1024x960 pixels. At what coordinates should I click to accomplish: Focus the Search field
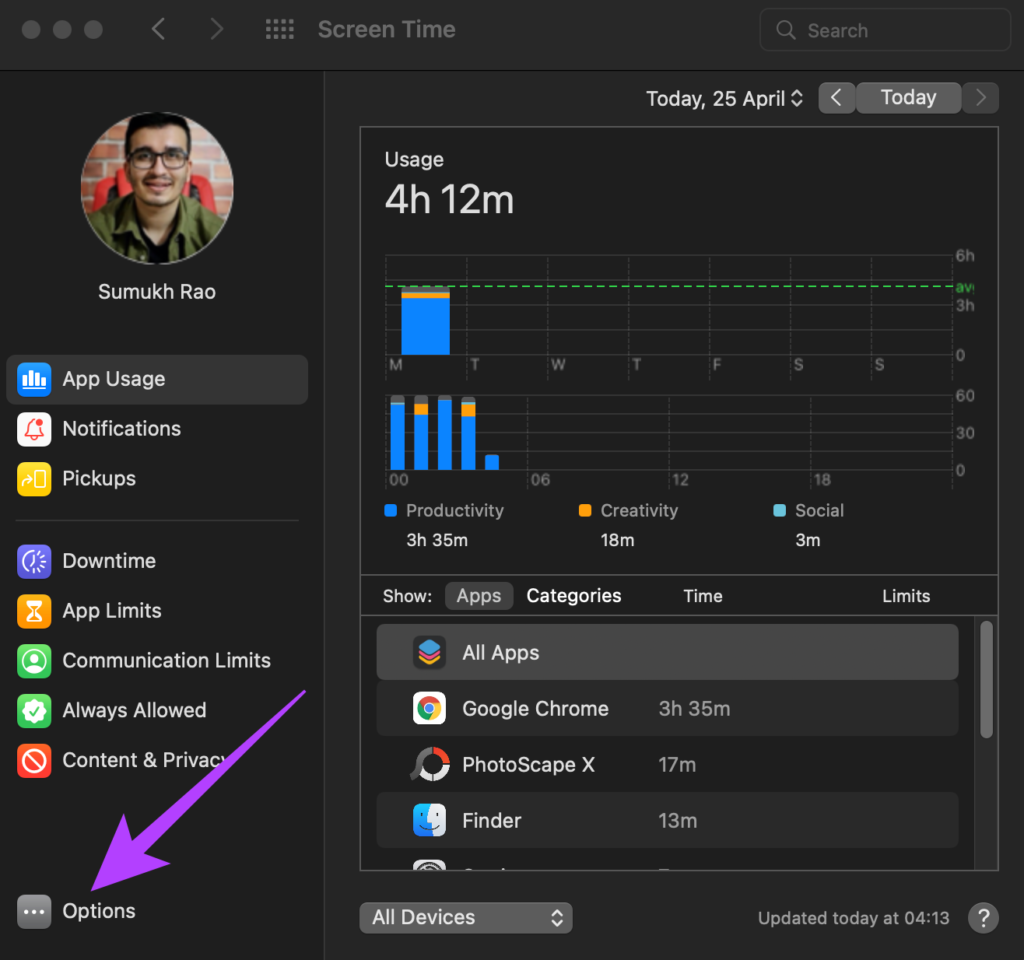885,30
